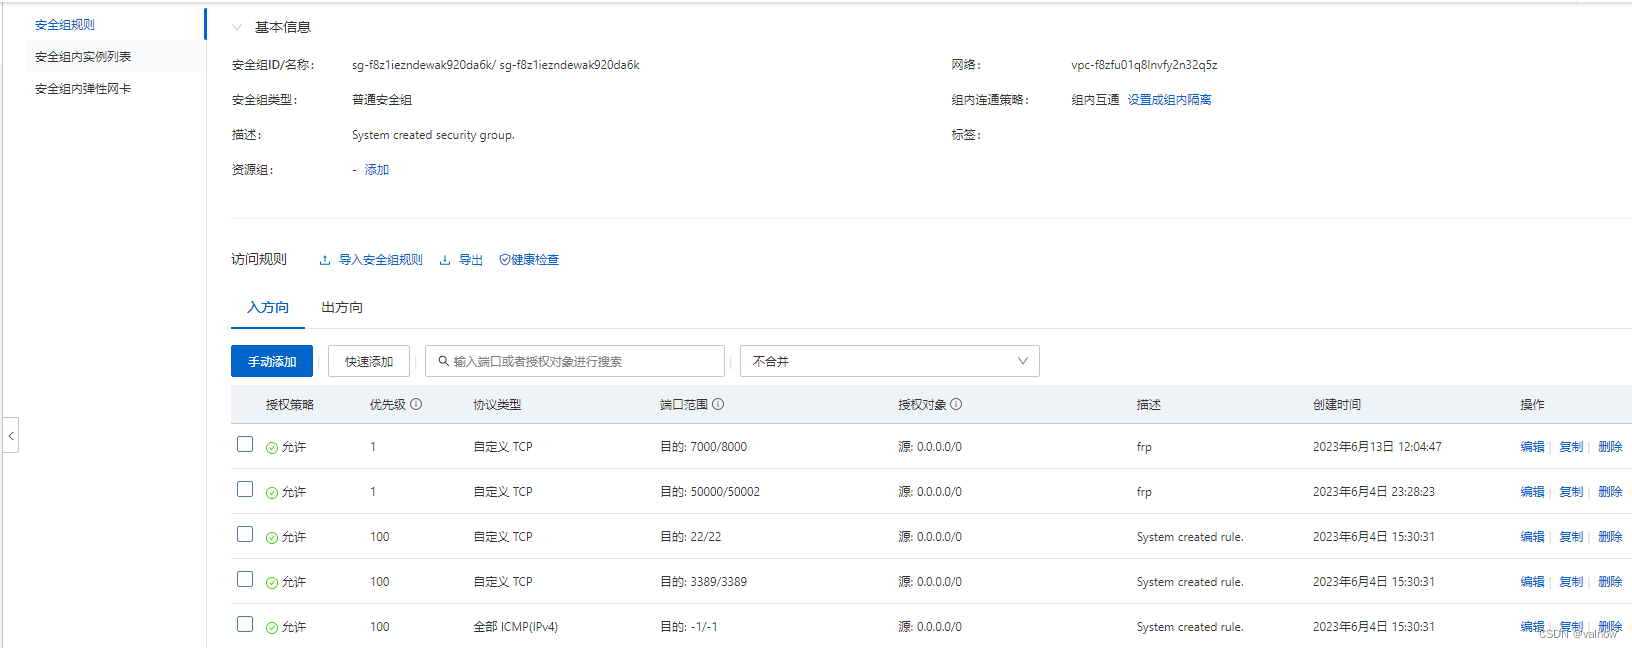Collapse the left sidebar with arrow handle

pyautogui.click(x=11, y=435)
